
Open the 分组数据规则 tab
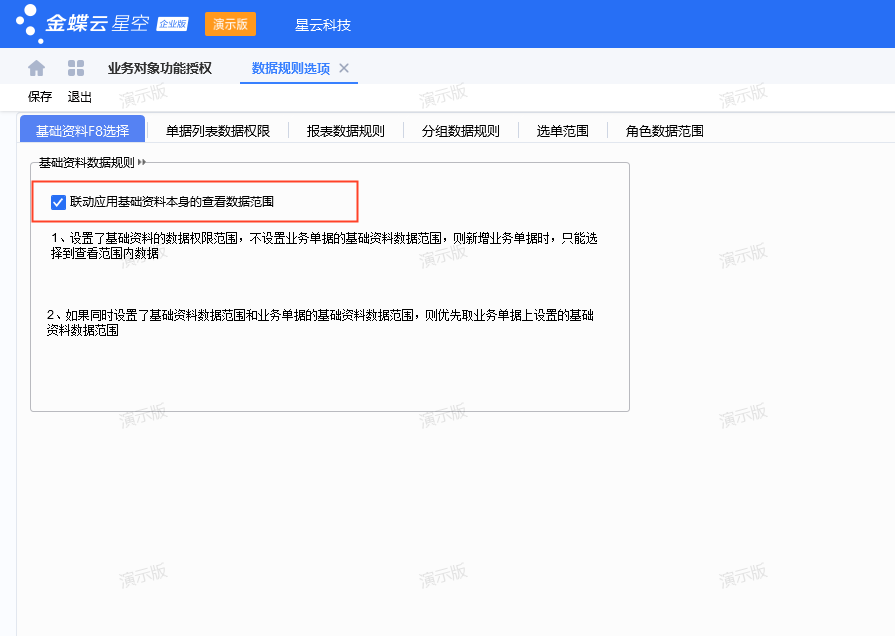click(x=460, y=130)
